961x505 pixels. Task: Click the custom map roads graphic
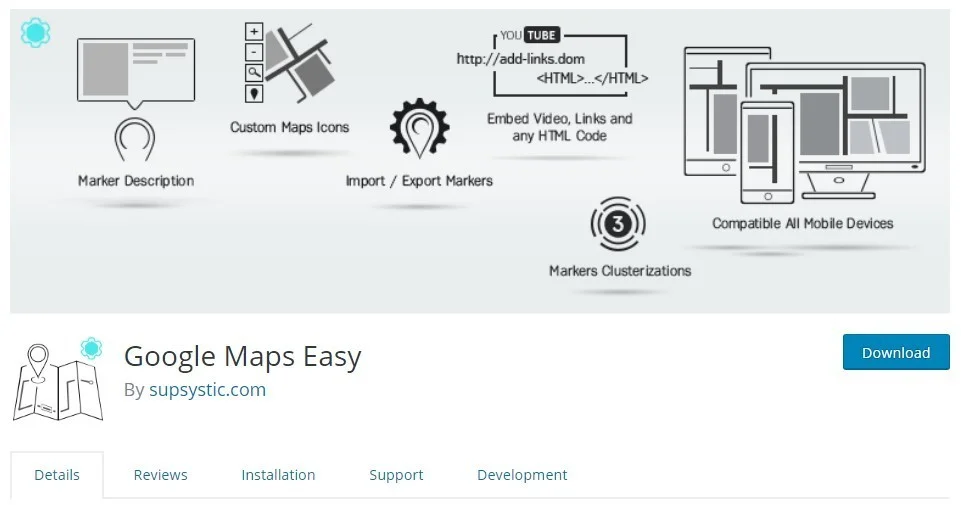[300, 63]
